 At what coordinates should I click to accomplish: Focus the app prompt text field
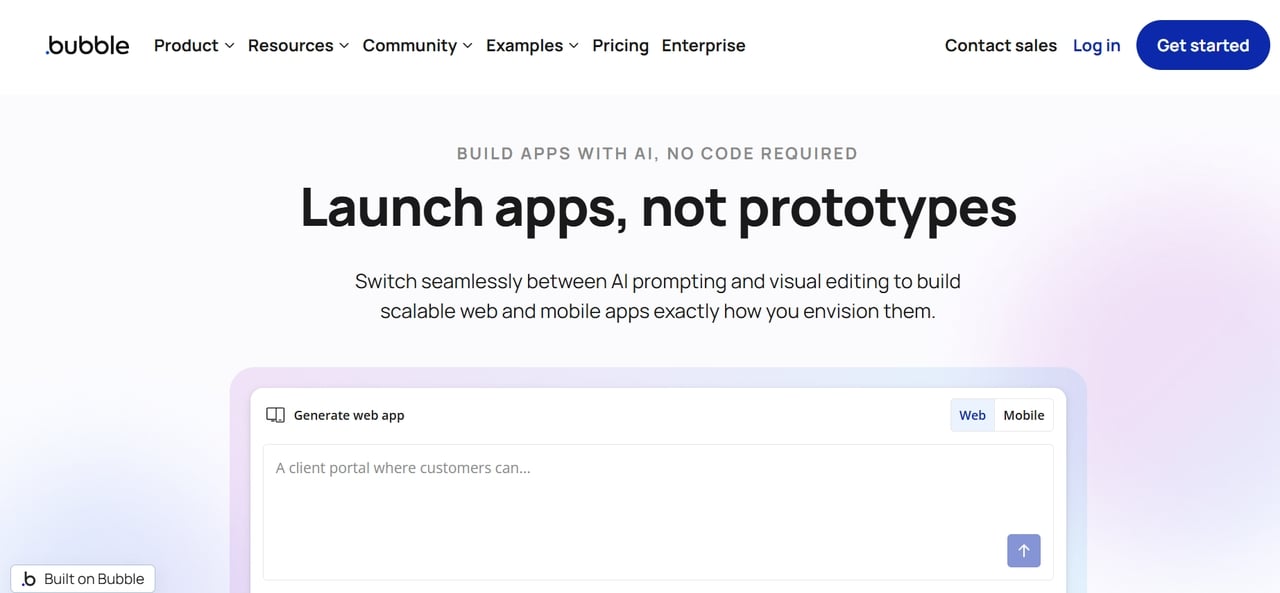(x=658, y=512)
